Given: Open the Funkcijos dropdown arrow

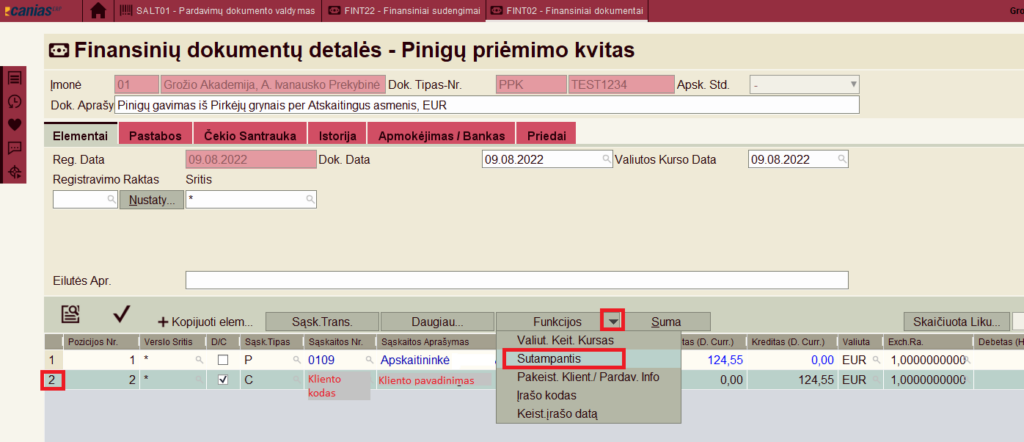Looking at the screenshot, I should coord(611,321).
